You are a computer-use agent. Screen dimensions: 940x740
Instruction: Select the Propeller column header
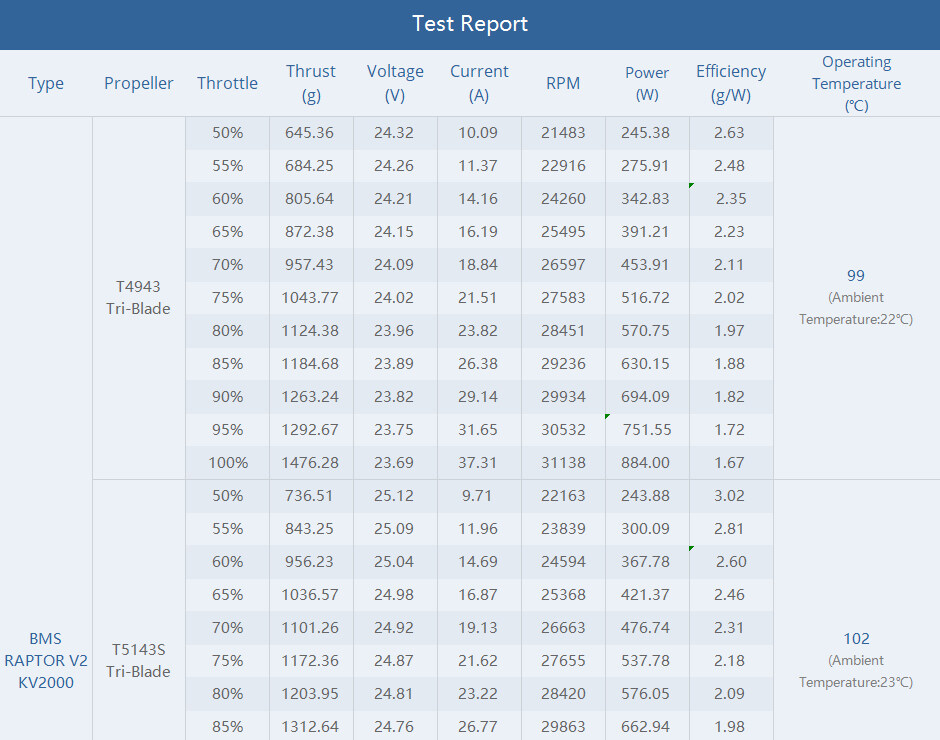[139, 83]
